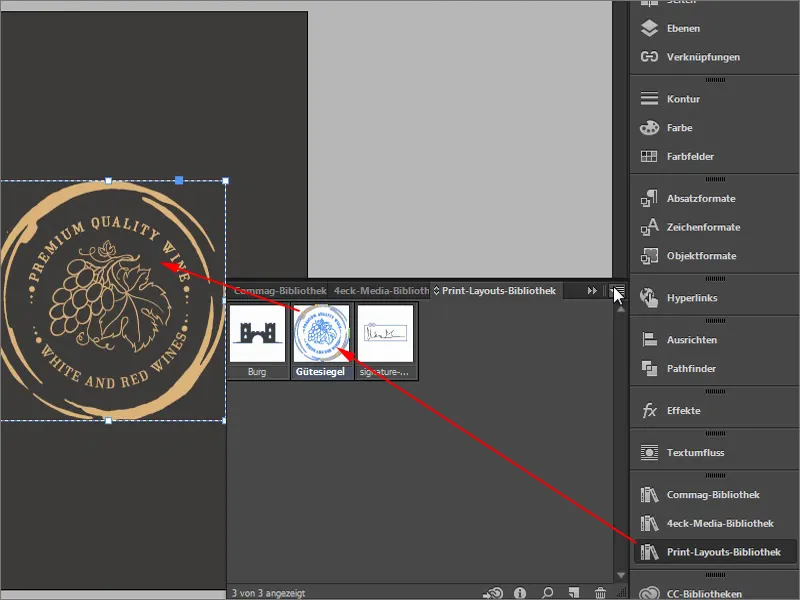Click the filled blue anchor handle on top edge
This screenshot has height=600, width=800.
pyautogui.click(x=179, y=180)
